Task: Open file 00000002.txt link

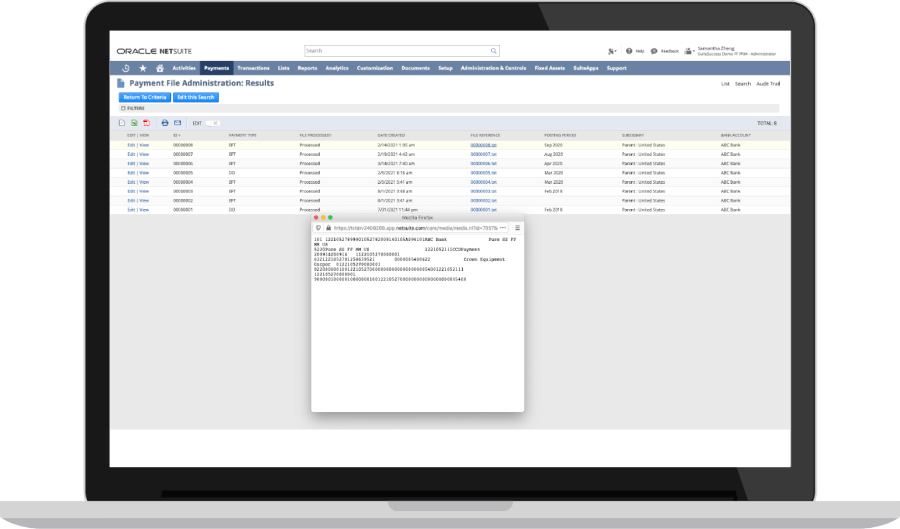Action: tap(483, 201)
